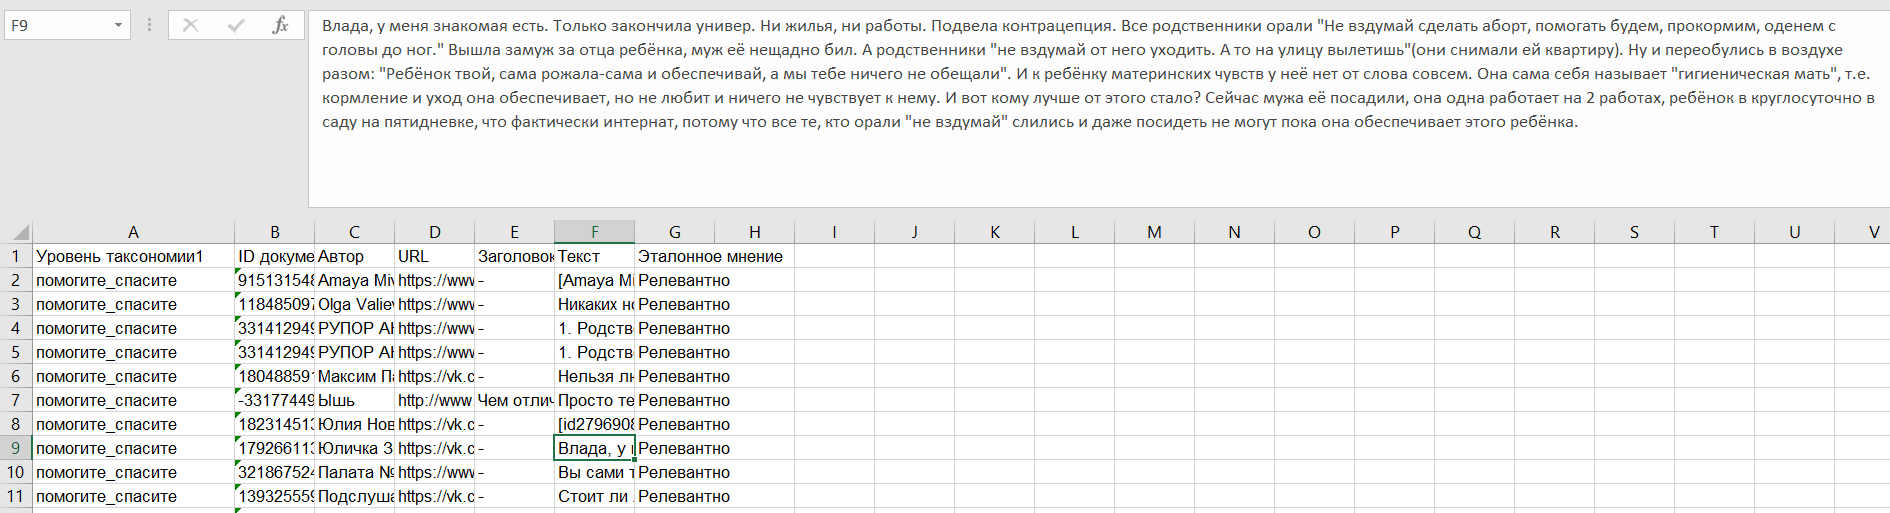1890x513 pixels.
Task: Select column T header
Action: pos(1715,232)
